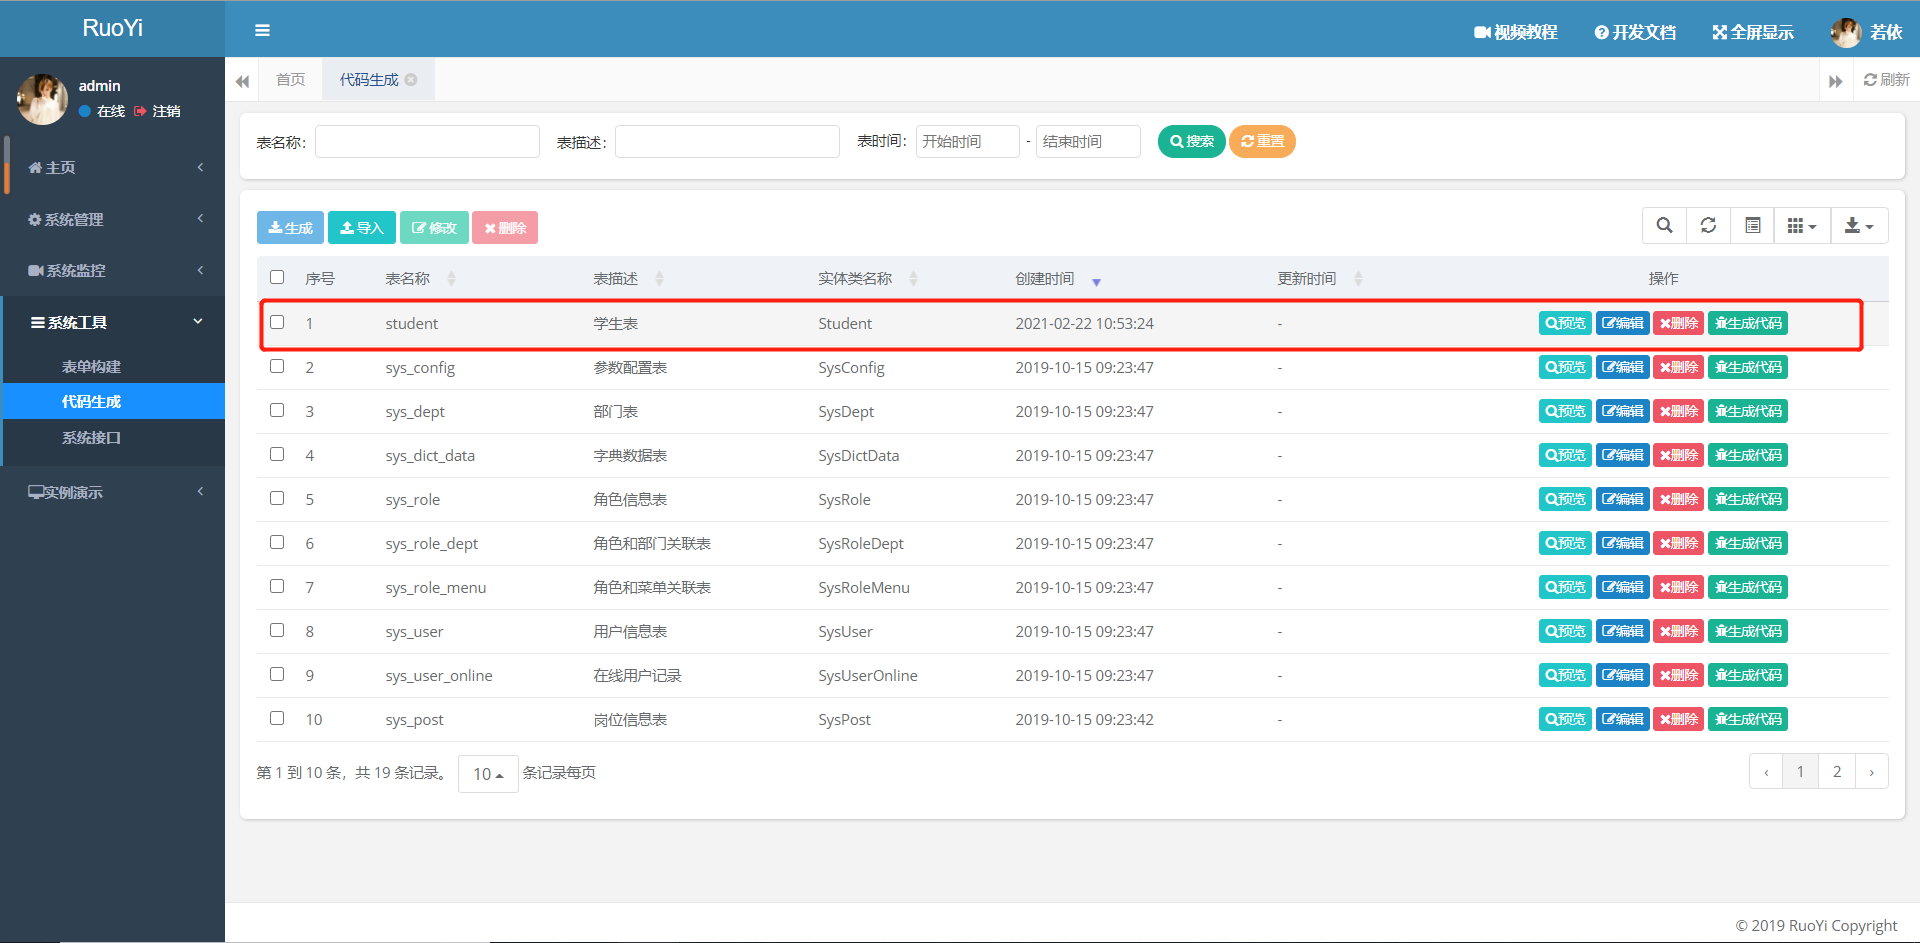Check the student row checkbox
Image resolution: width=1920 pixels, height=943 pixels.
click(277, 322)
